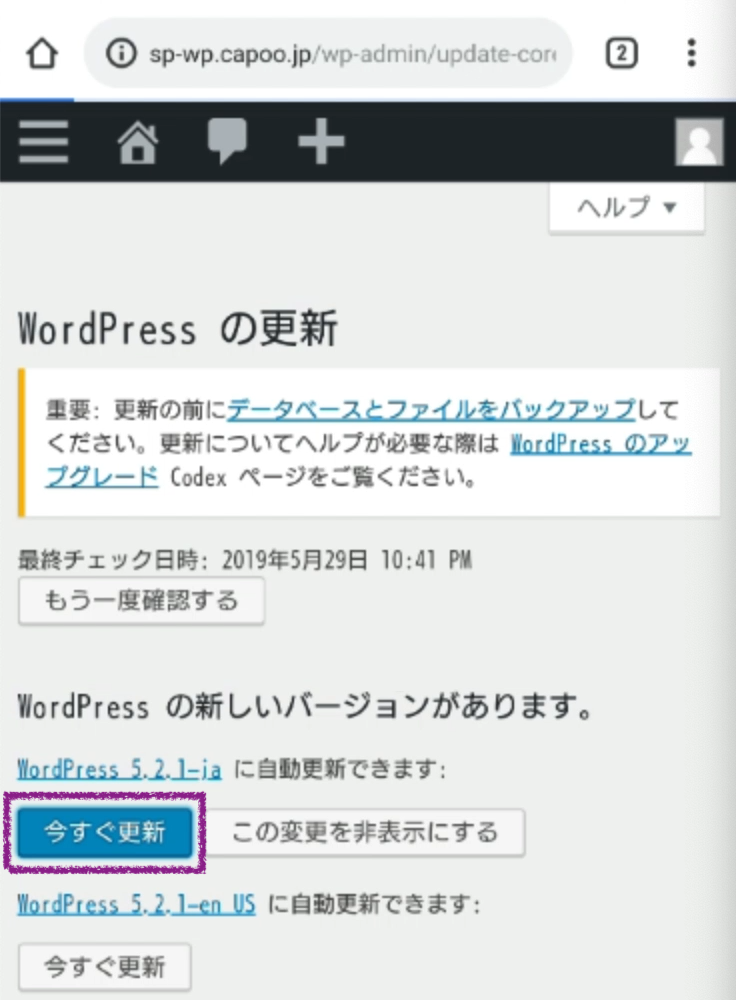The image size is (736, 1000).
Task: Open the browser tab switcher showing 2
Action: (x=621, y=54)
